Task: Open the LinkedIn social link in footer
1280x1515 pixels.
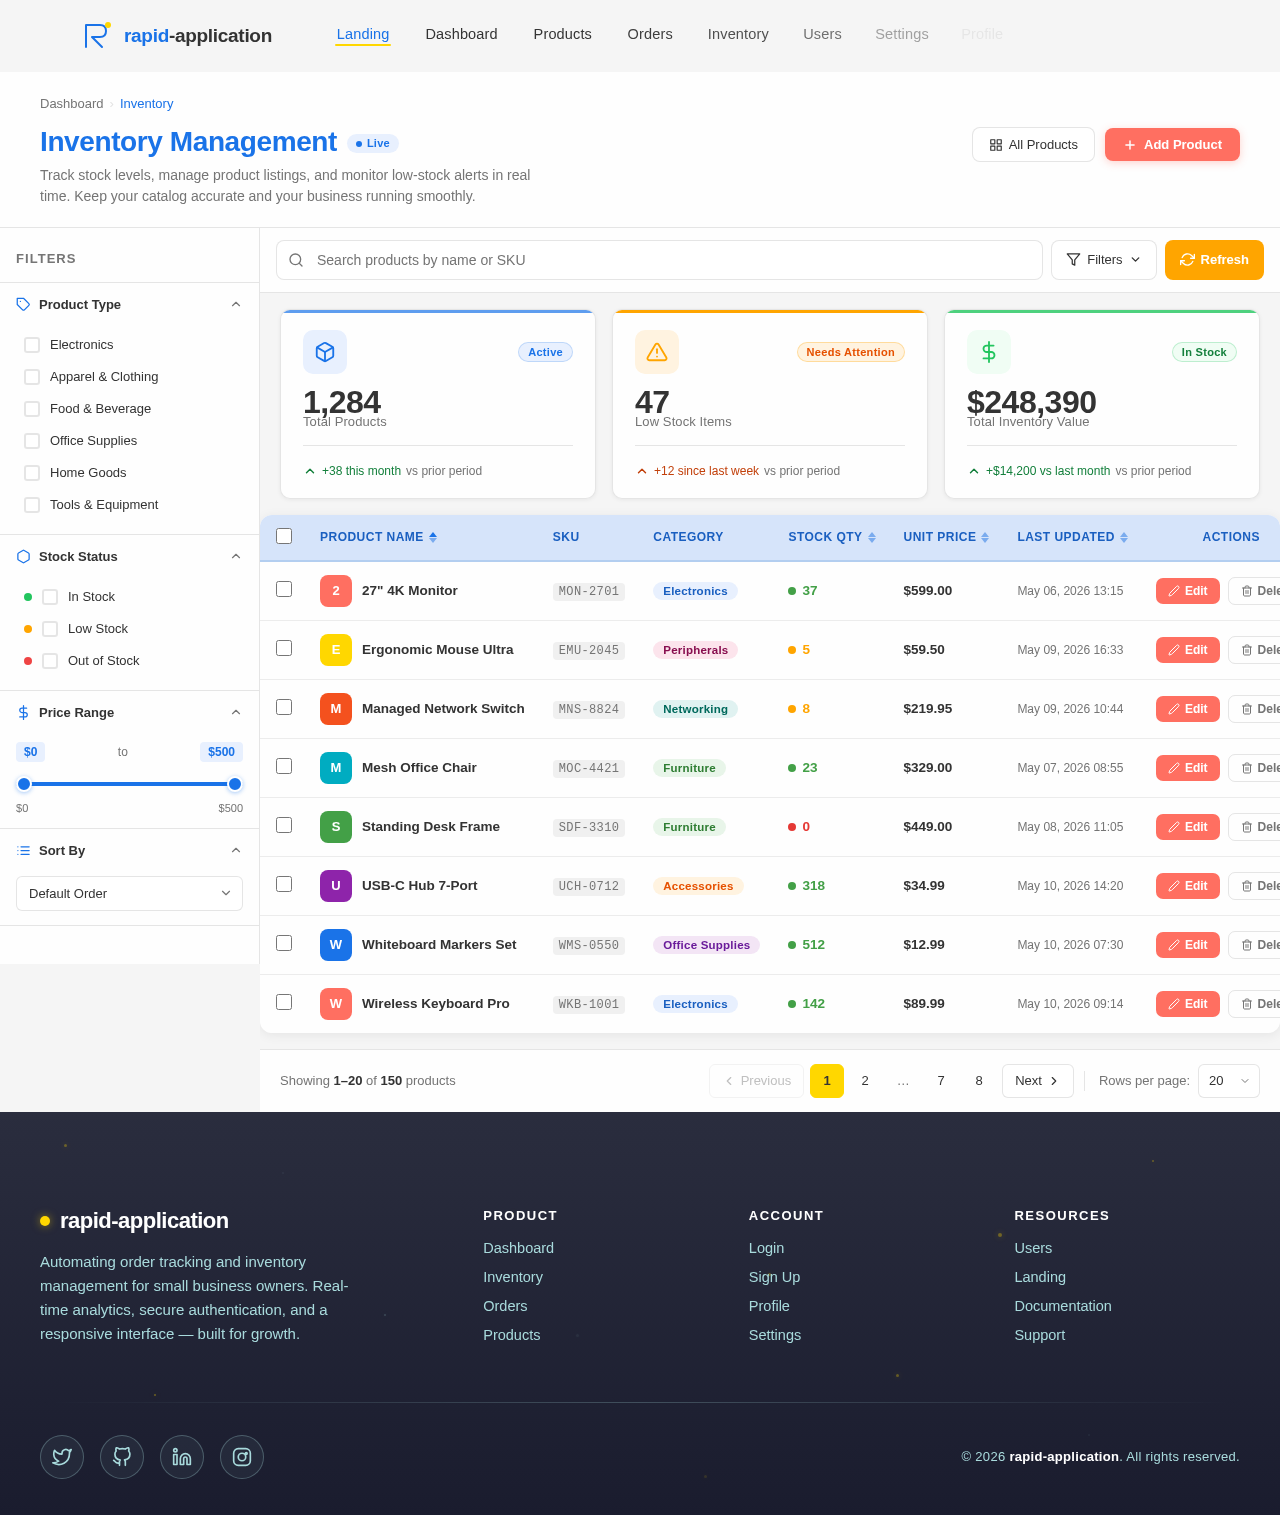Action: (x=182, y=1457)
